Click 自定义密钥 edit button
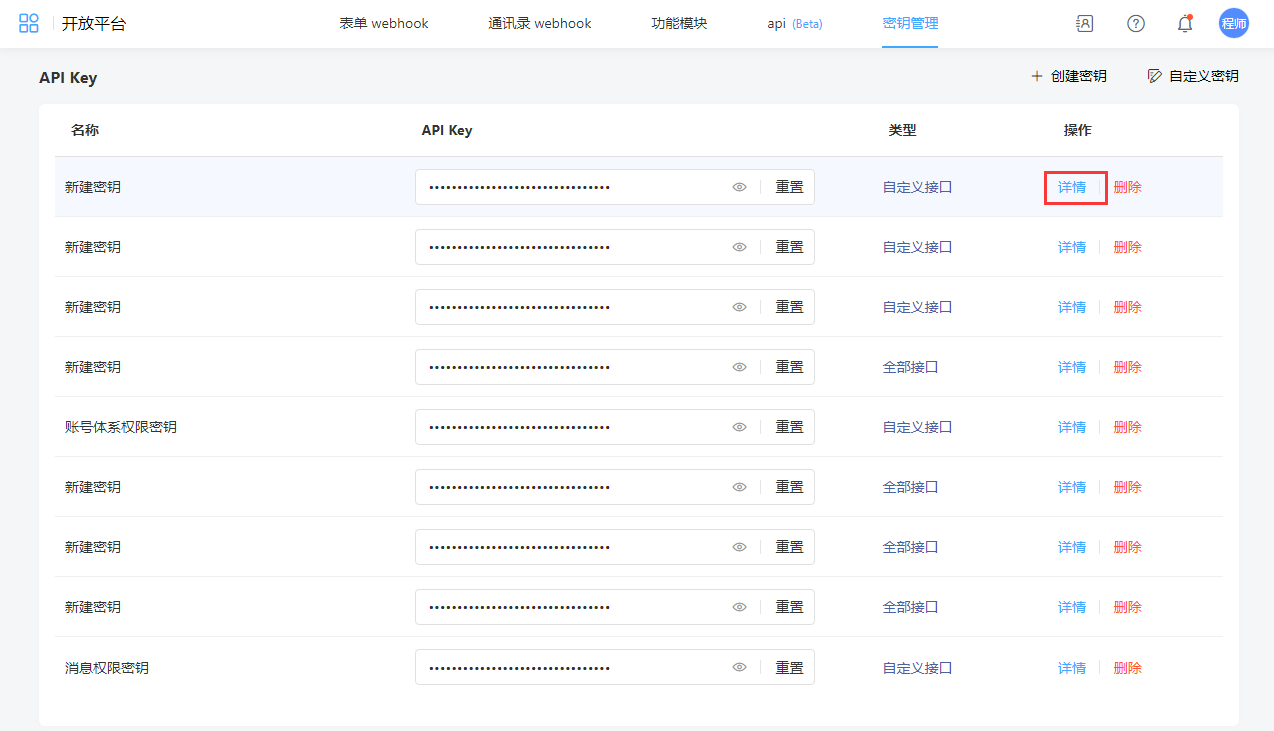The width and height of the screenshot is (1274, 731). tap(1193, 76)
